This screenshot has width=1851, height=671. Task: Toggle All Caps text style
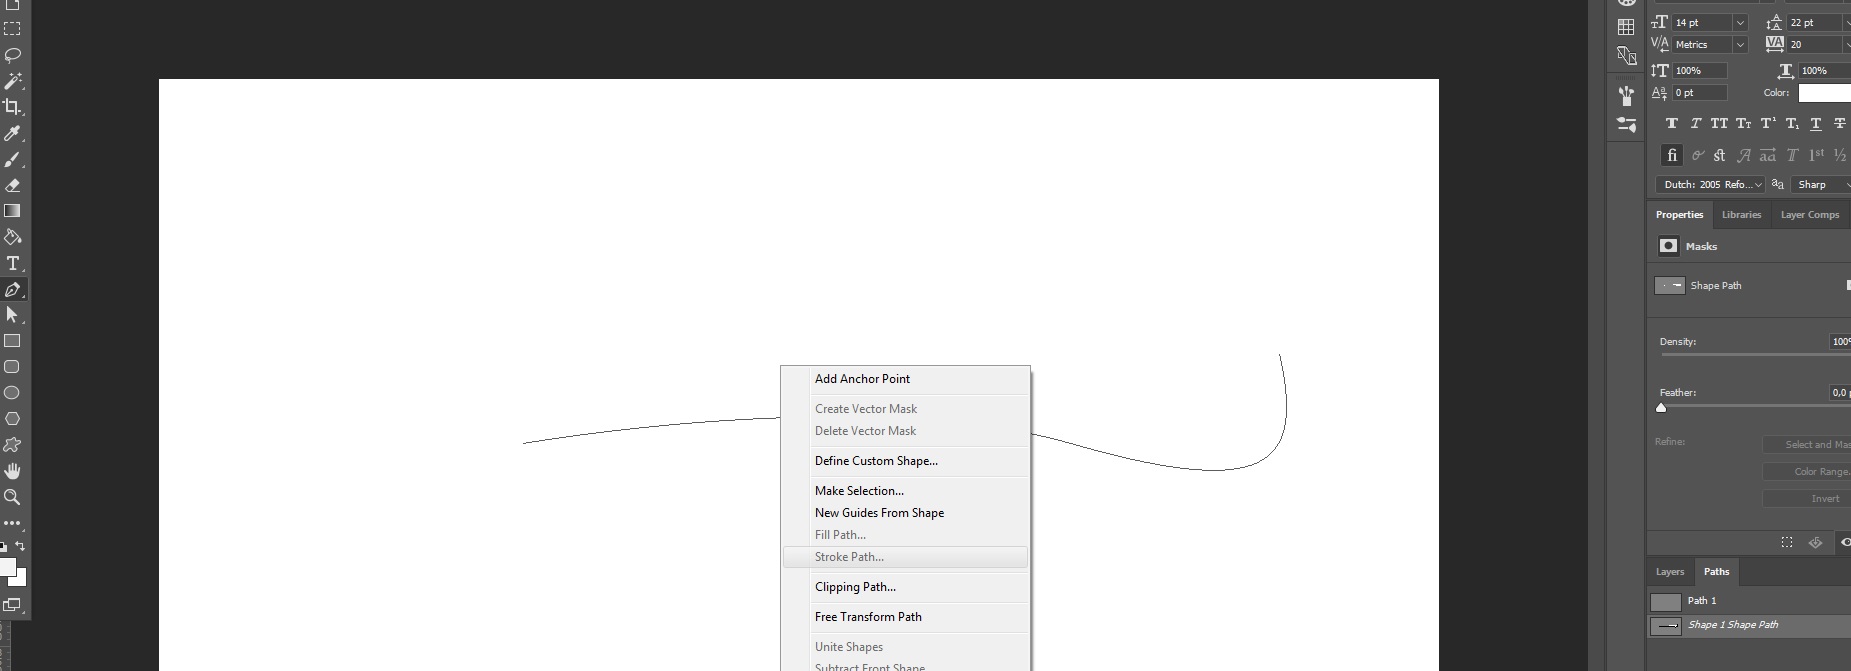coord(1719,124)
